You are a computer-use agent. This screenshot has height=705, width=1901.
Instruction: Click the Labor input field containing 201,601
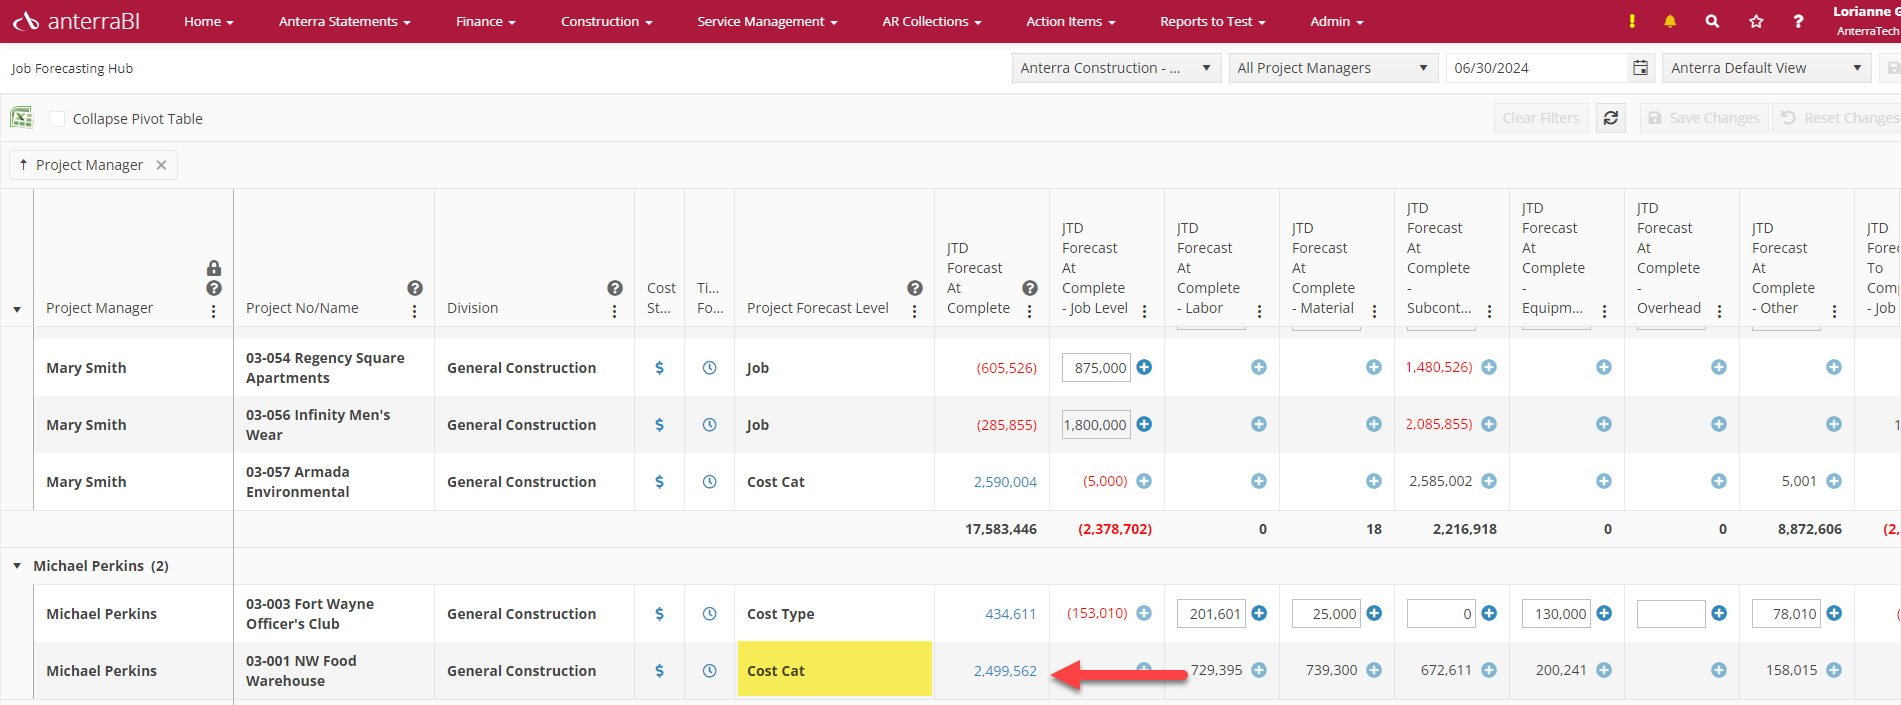pyautogui.click(x=1211, y=614)
